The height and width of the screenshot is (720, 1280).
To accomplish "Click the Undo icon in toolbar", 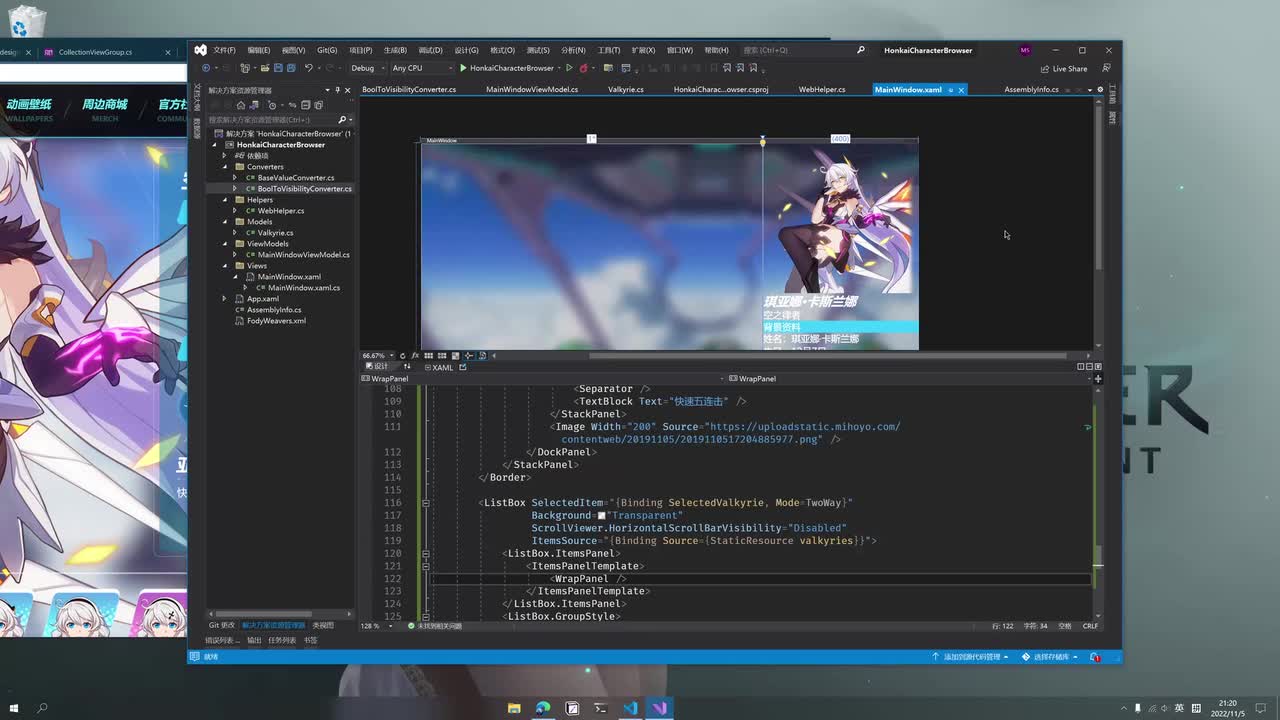I will click(x=308, y=68).
